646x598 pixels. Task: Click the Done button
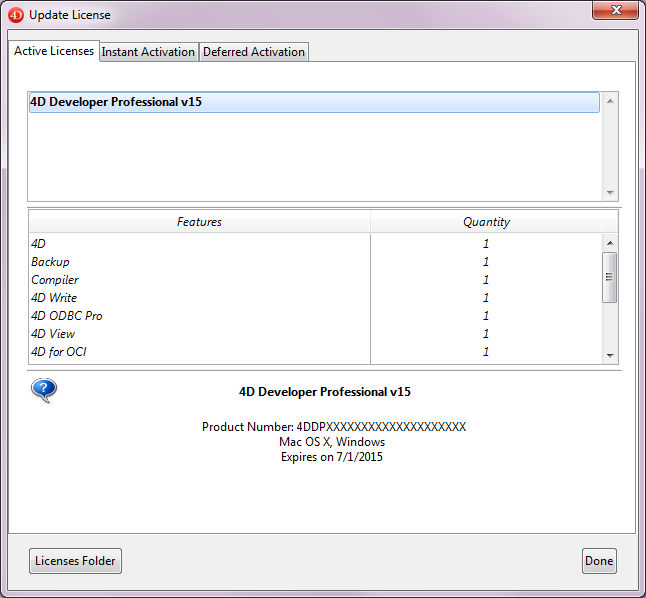coord(599,561)
